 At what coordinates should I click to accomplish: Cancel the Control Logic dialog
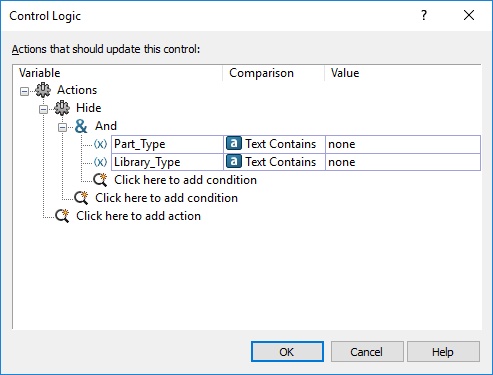pos(367,352)
